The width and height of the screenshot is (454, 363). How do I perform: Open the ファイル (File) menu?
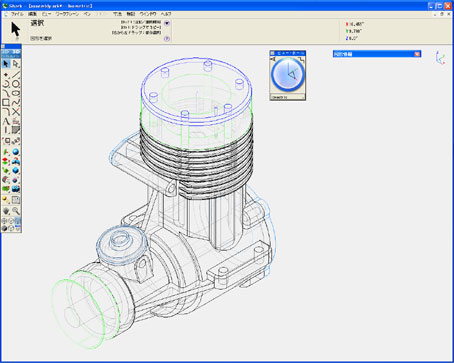17,14
